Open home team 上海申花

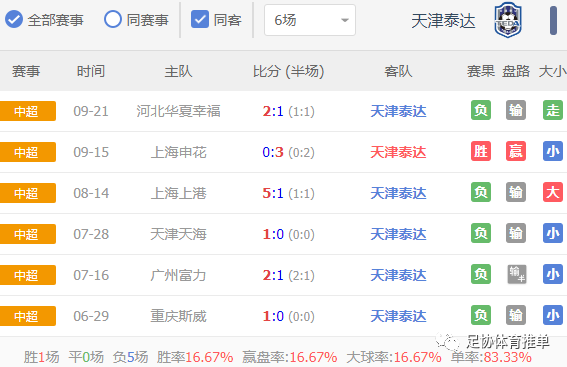(178, 152)
